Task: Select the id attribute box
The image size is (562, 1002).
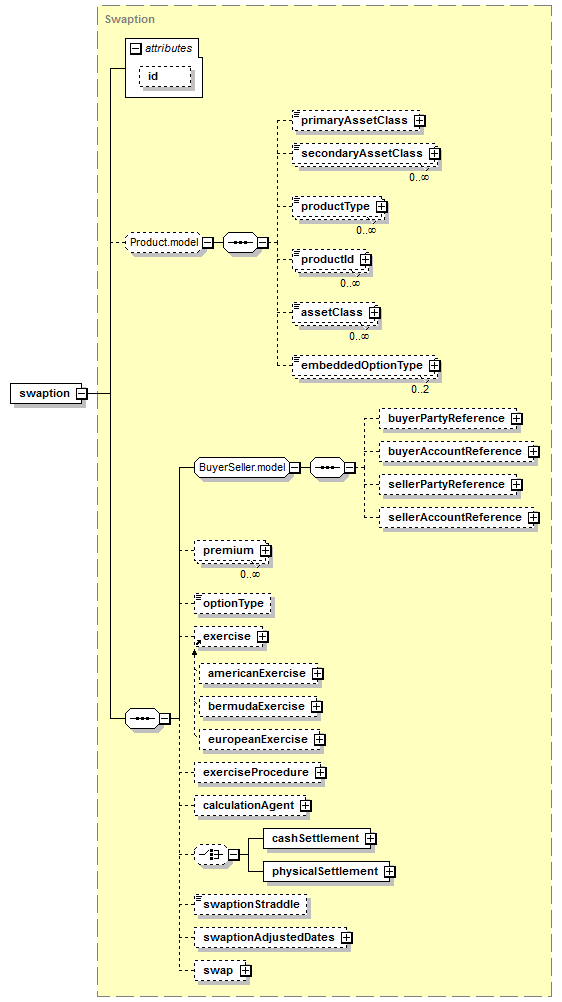Action: point(165,77)
